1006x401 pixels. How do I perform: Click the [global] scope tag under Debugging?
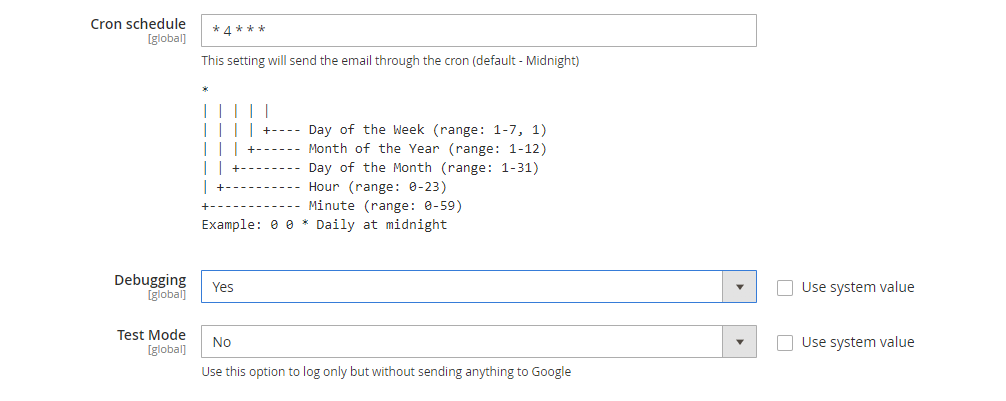[x=166, y=295]
